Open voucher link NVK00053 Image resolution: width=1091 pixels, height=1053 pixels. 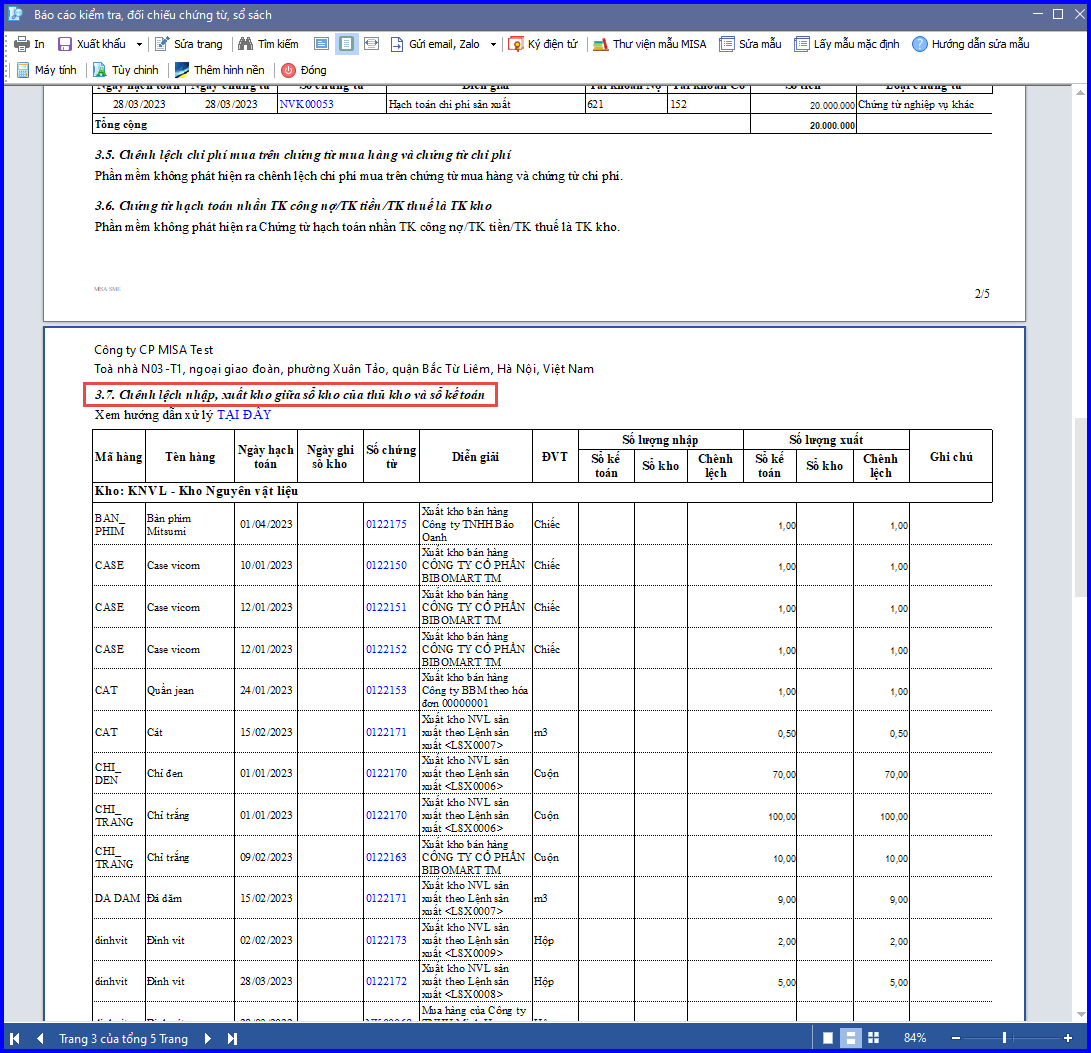click(x=306, y=104)
